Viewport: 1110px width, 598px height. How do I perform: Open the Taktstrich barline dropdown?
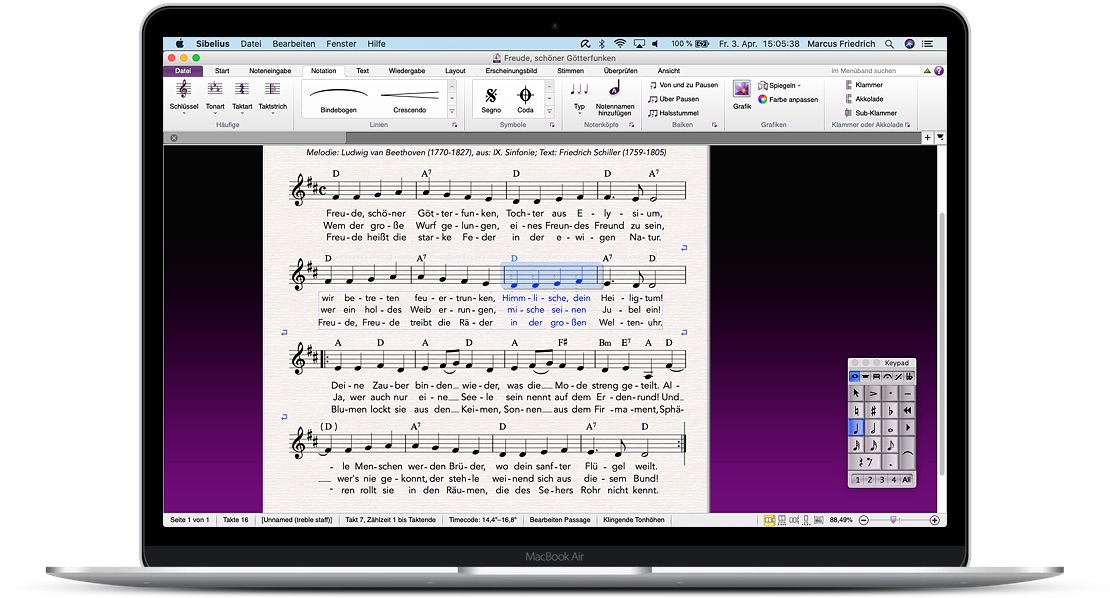coord(273,96)
